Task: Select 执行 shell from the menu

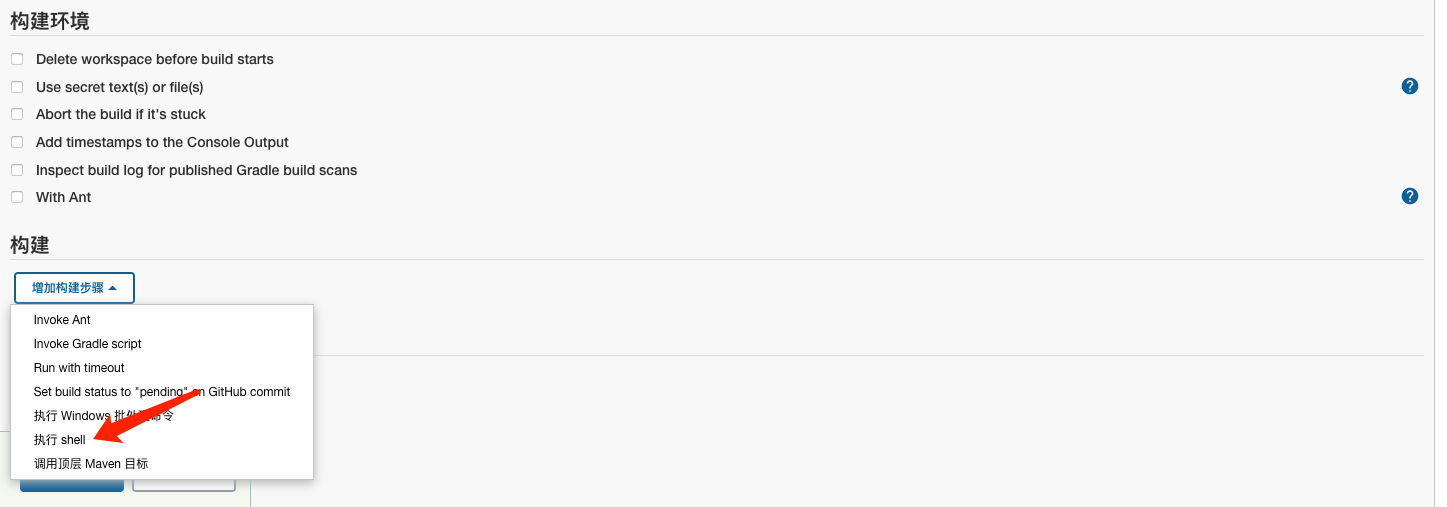Action: [x=60, y=440]
